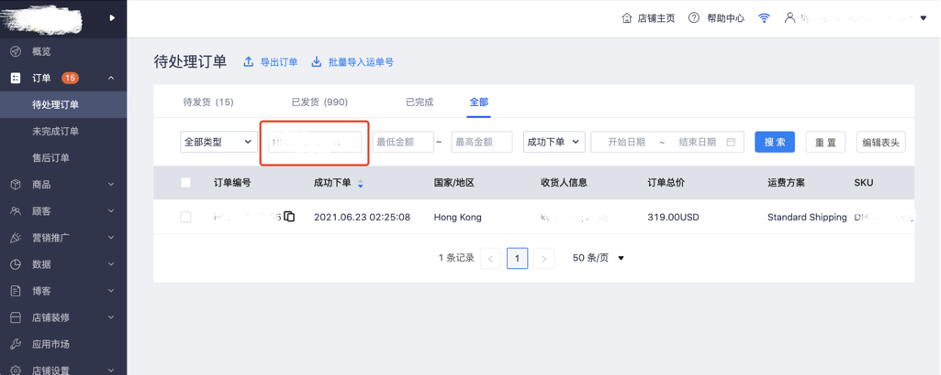This screenshot has width=941, height=375.
Task: Expand the 博客 menu chevron
Action: (111, 291)
